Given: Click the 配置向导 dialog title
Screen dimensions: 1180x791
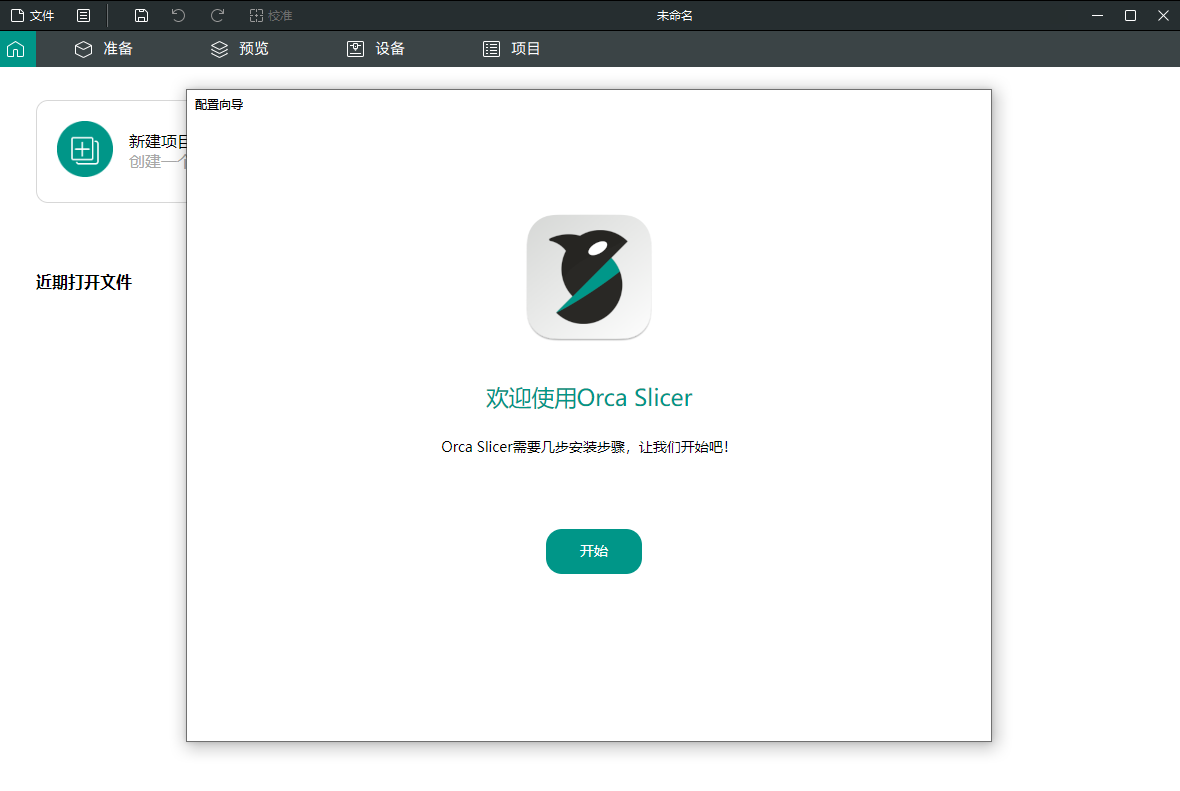Looking at the screenshot, I should [x=219, y=104].
